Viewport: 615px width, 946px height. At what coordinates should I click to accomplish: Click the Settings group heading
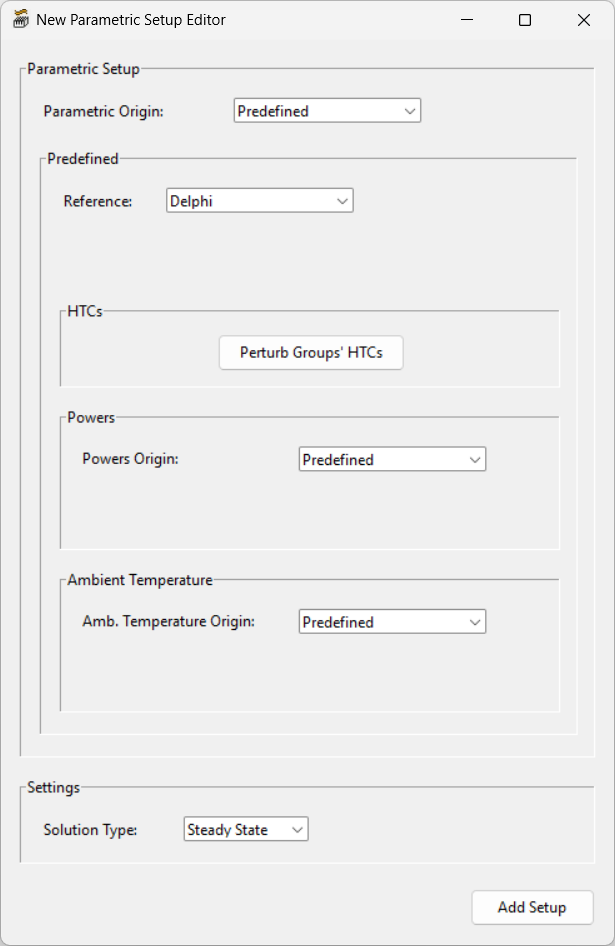[x=53, y=788]
